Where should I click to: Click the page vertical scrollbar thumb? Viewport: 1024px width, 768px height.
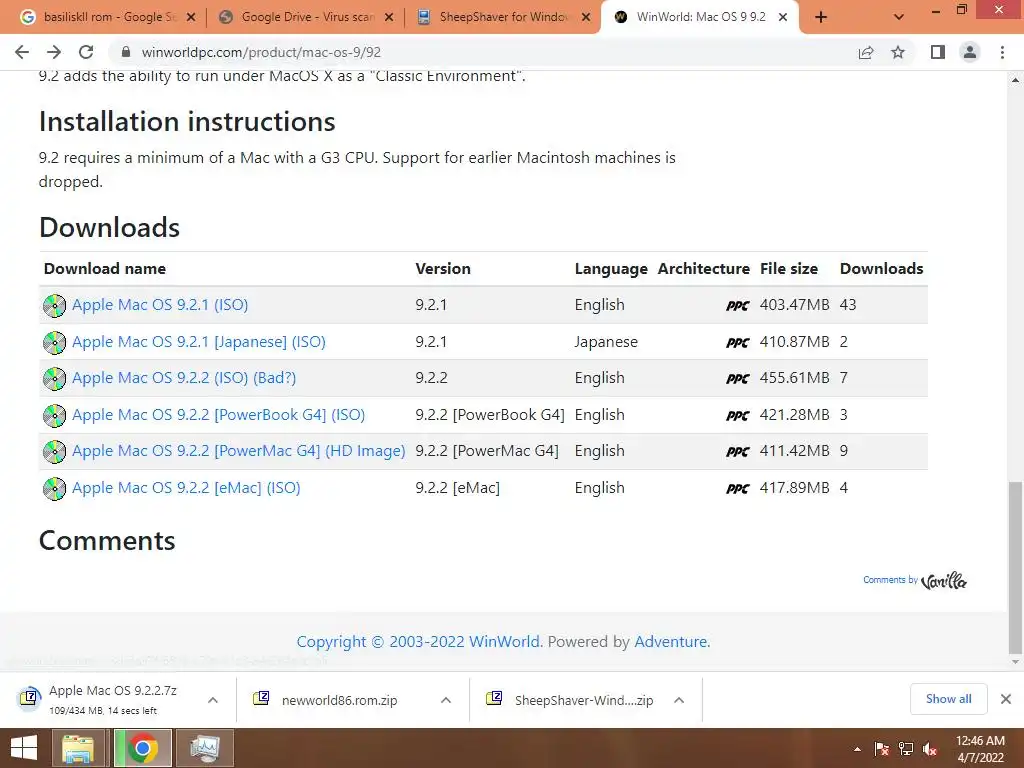coord(1014,567)
